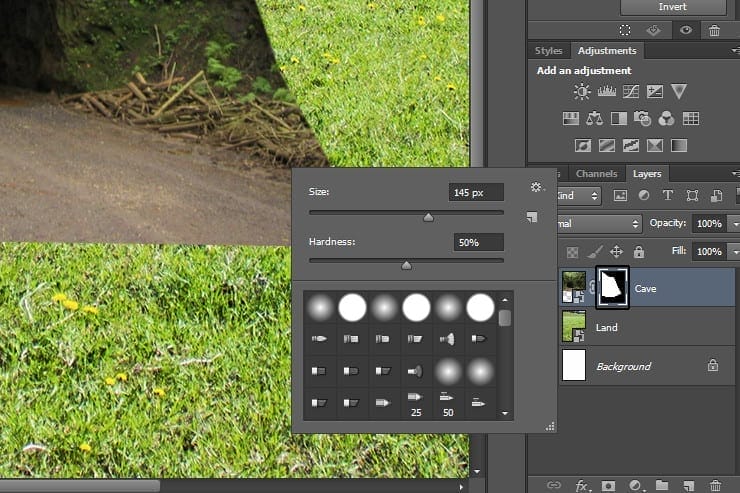The image size is (740, 493).
Task: Add a Levels adjustment
Action: click(606, 91)
